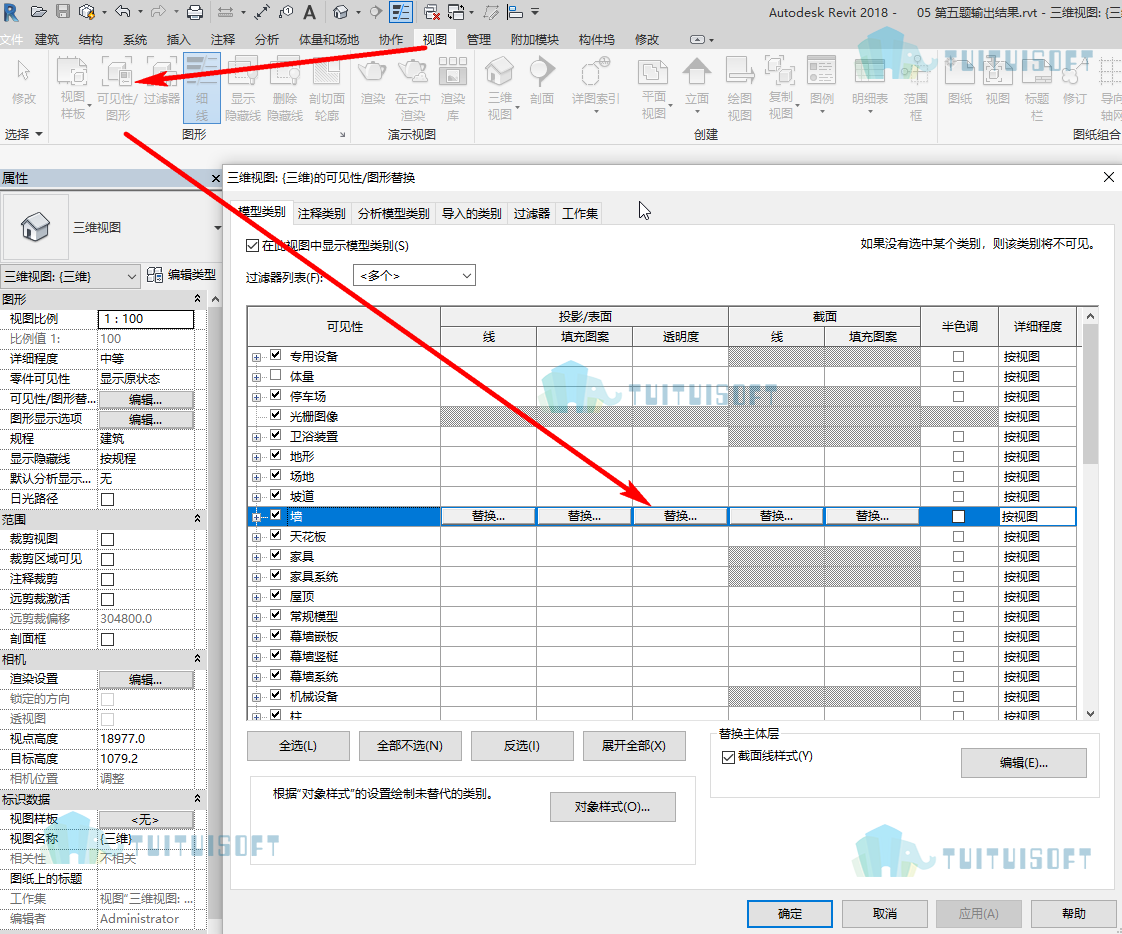Image resolution: width=1122 pixels, height=934 pixels.
Task: Click the 视图比例 1:100 field
Action: click(146, 319)
